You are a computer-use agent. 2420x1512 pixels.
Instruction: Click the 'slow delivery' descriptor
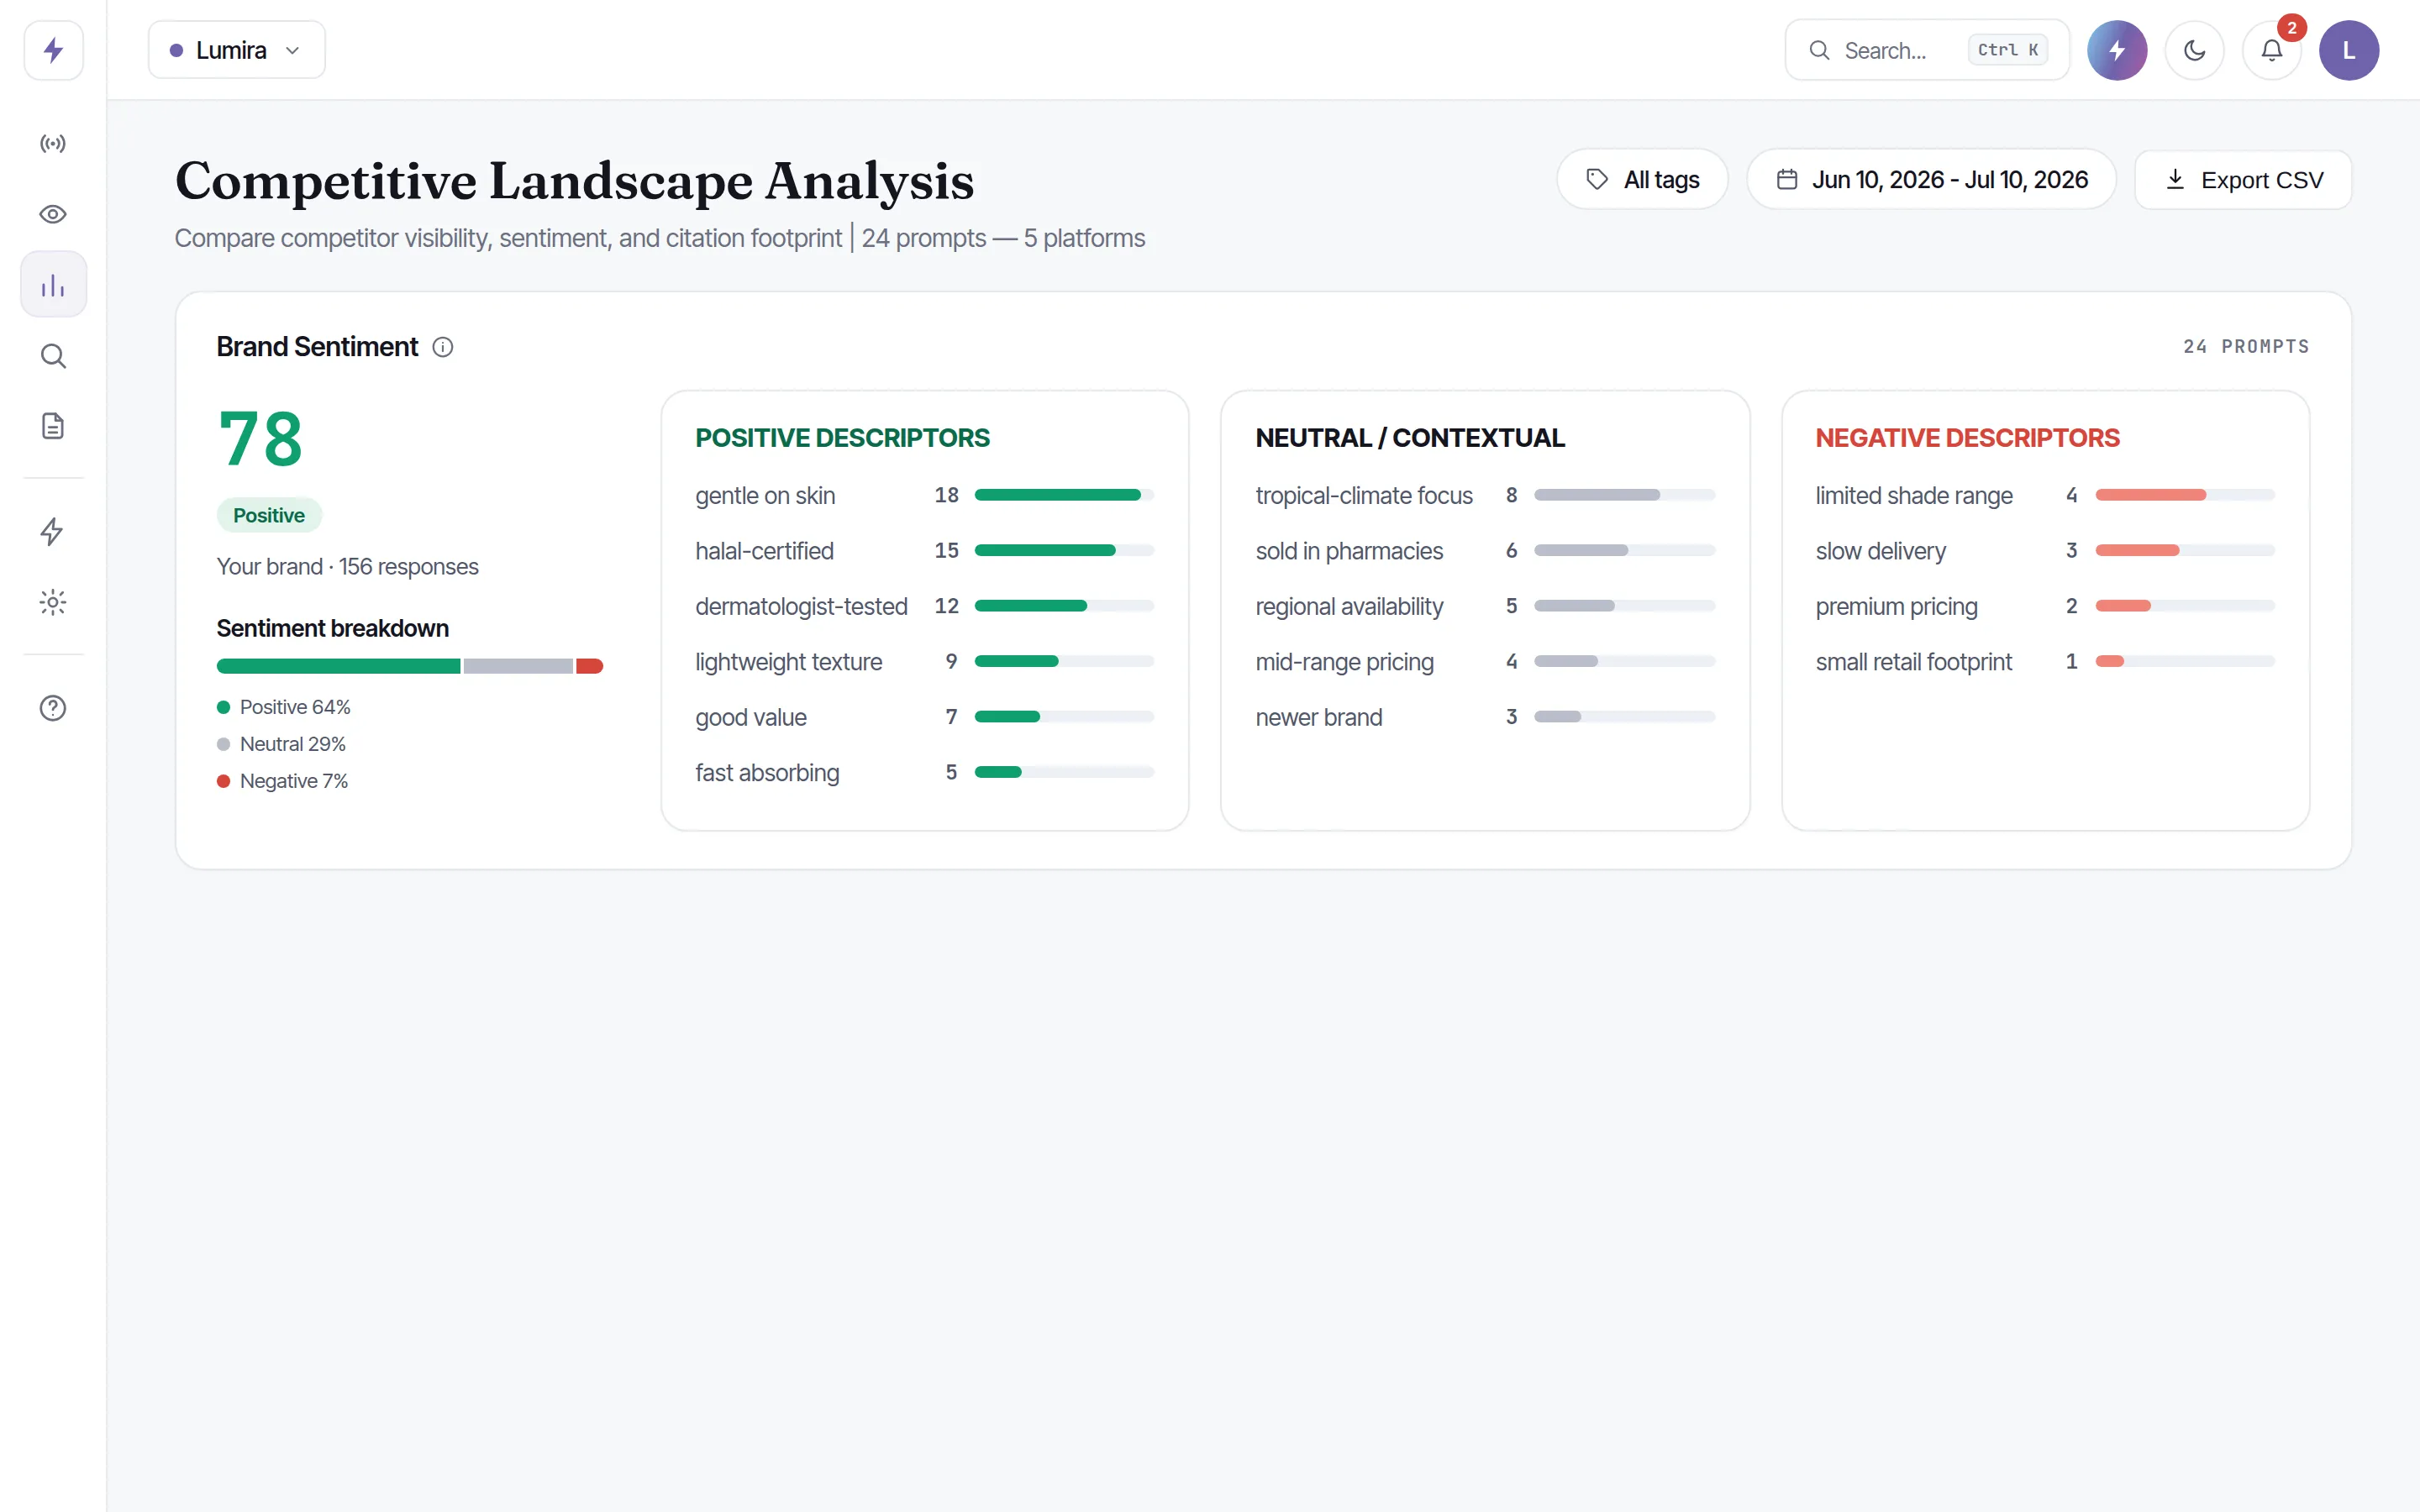(1880, 551)
